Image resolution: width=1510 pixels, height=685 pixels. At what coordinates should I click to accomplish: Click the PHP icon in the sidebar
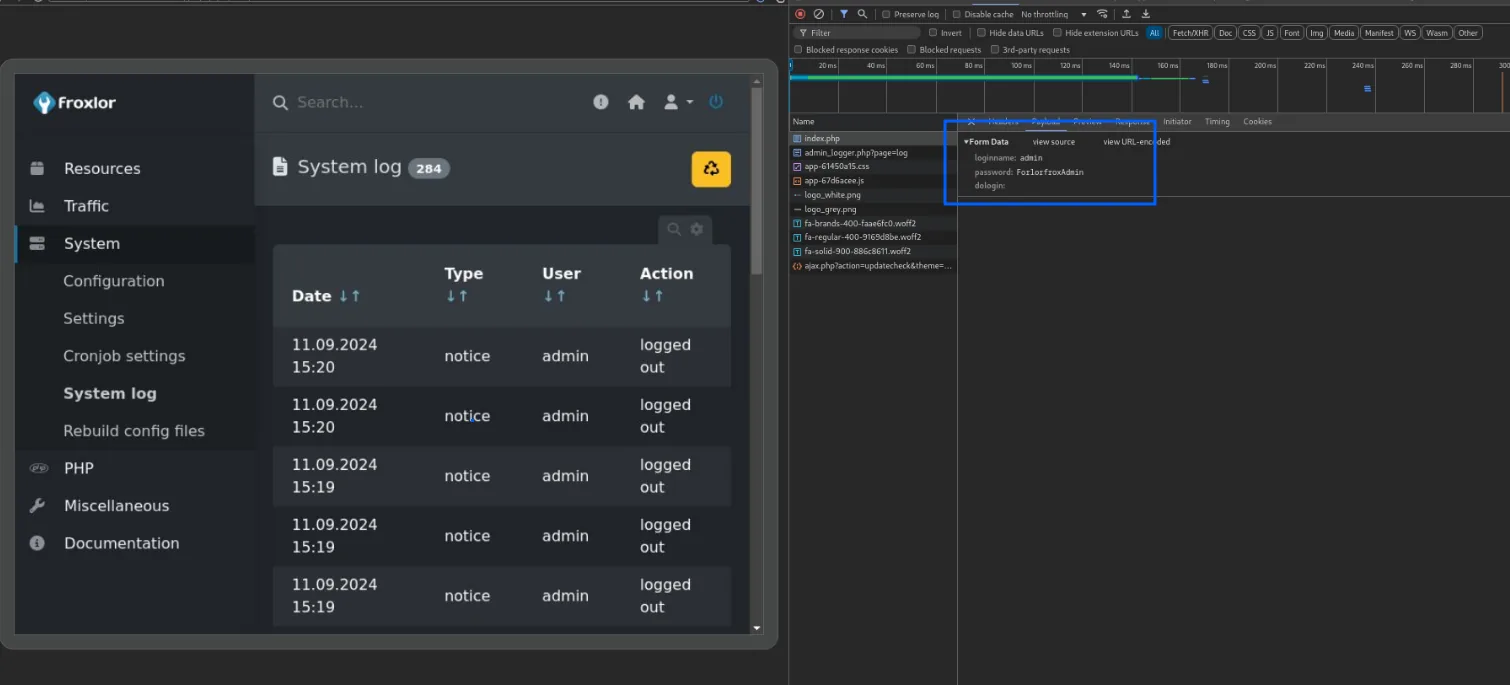[38, 468]
